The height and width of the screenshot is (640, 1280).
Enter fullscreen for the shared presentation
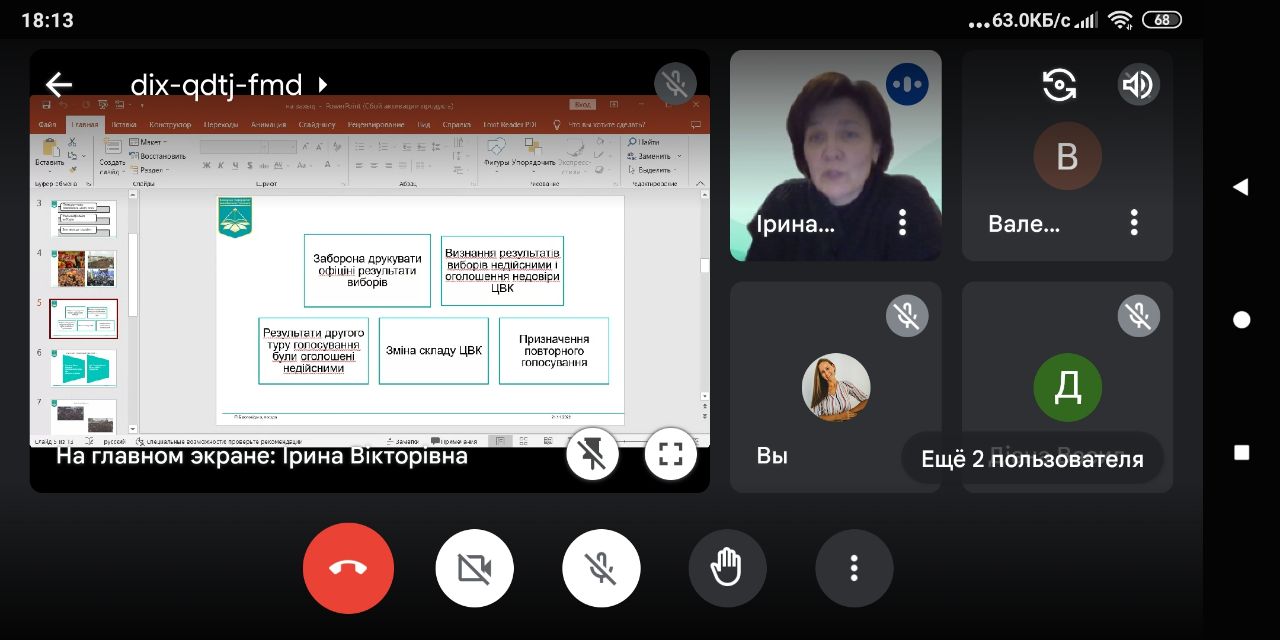coord(670,455)
